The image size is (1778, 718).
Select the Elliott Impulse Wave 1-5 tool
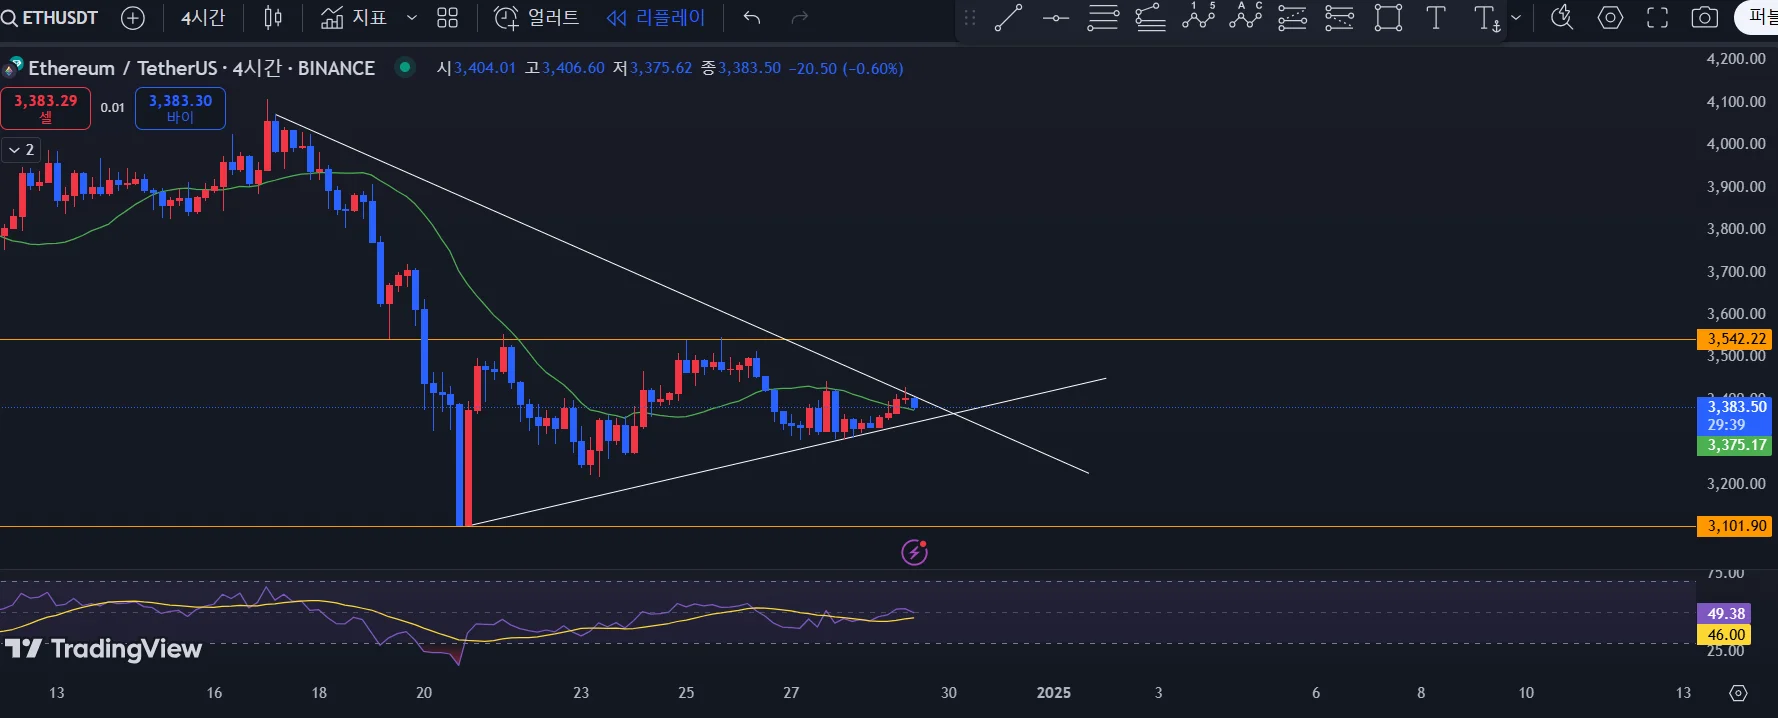(x=1198, y=17)
